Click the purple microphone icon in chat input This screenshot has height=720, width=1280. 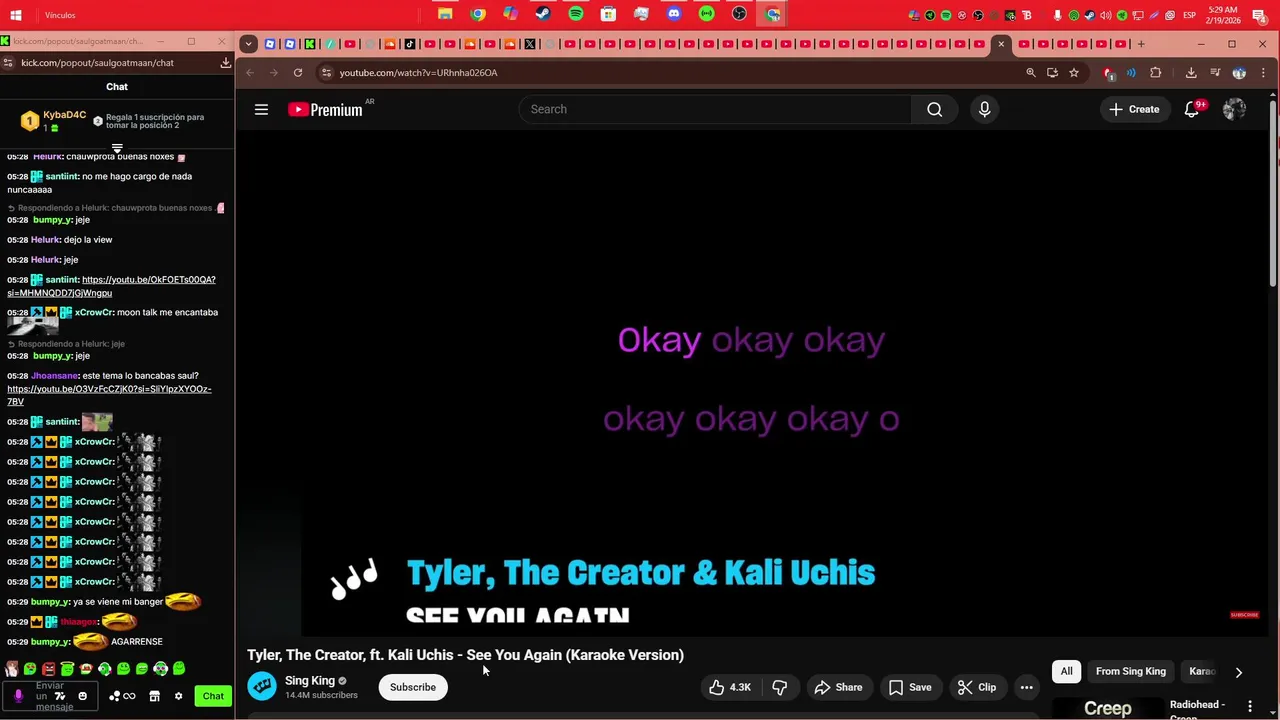(18, 696)
